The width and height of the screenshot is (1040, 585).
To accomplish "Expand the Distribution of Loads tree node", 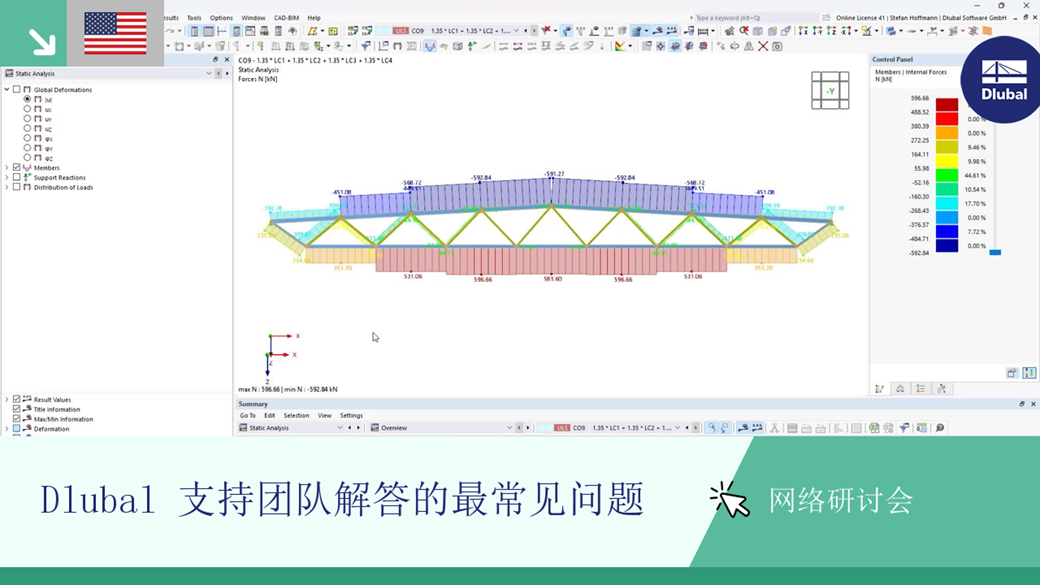I will [7, 187].
